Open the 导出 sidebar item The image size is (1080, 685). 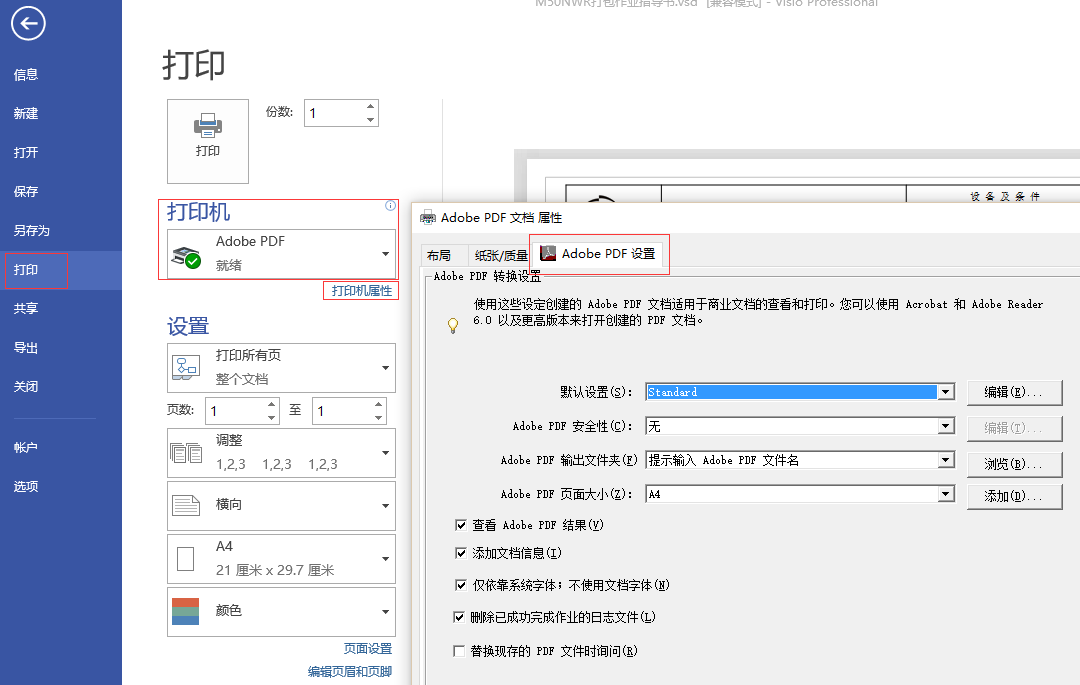coord(26,348)
